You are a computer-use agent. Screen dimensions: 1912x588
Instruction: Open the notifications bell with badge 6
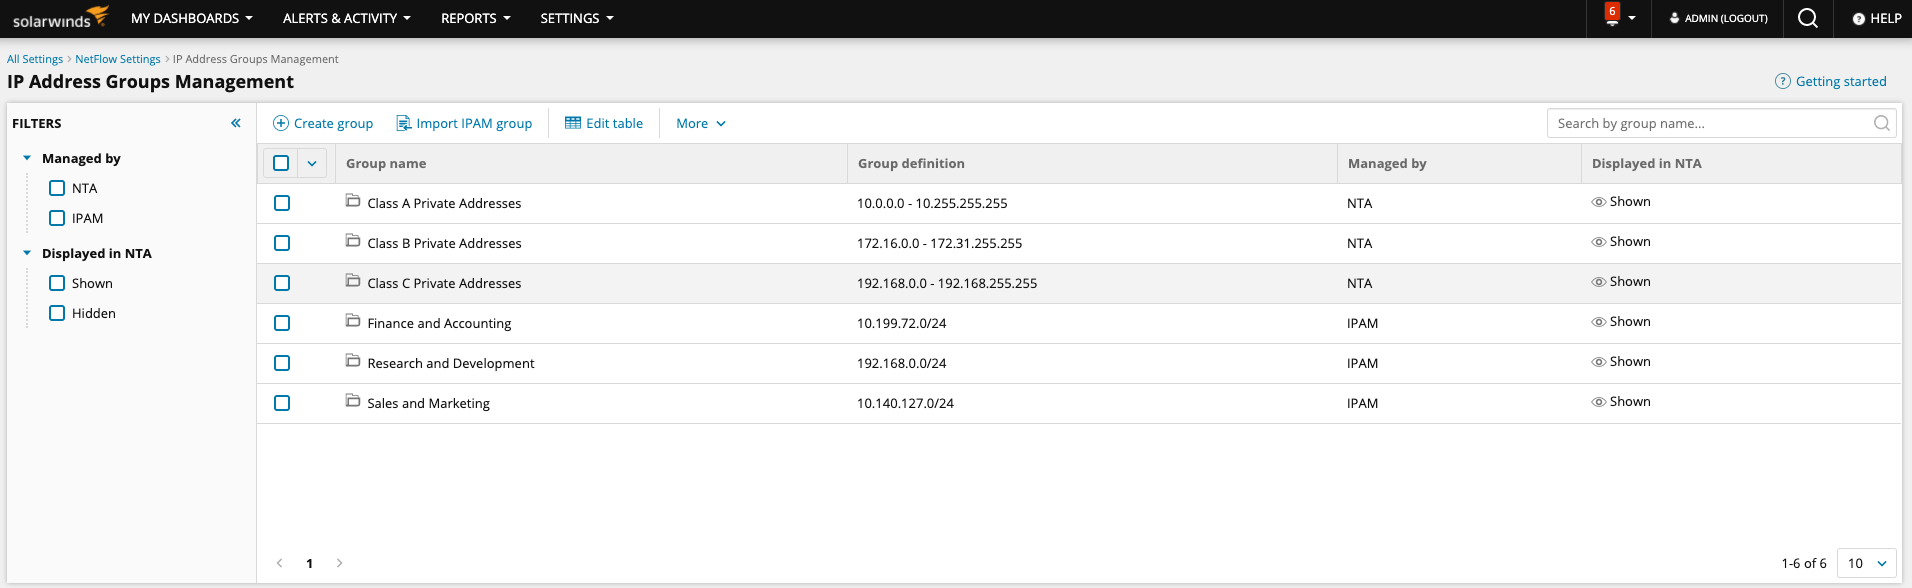[x=1611, y=15]
